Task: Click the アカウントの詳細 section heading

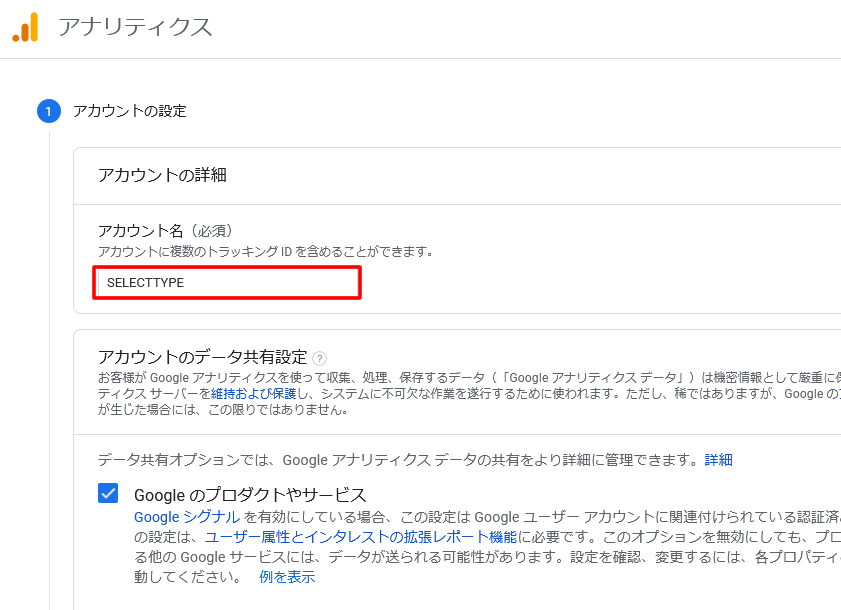Action: tap(162, 175)
